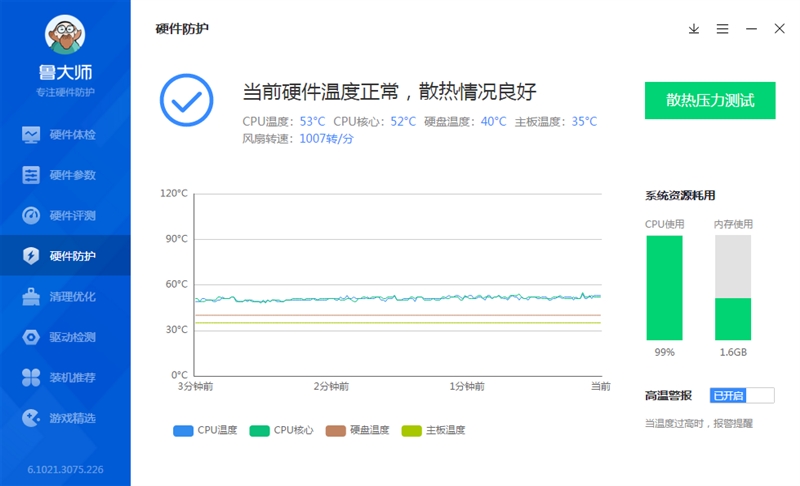Click the blue checkmark status icon
The image size is (800, 486).
[187, 100]
